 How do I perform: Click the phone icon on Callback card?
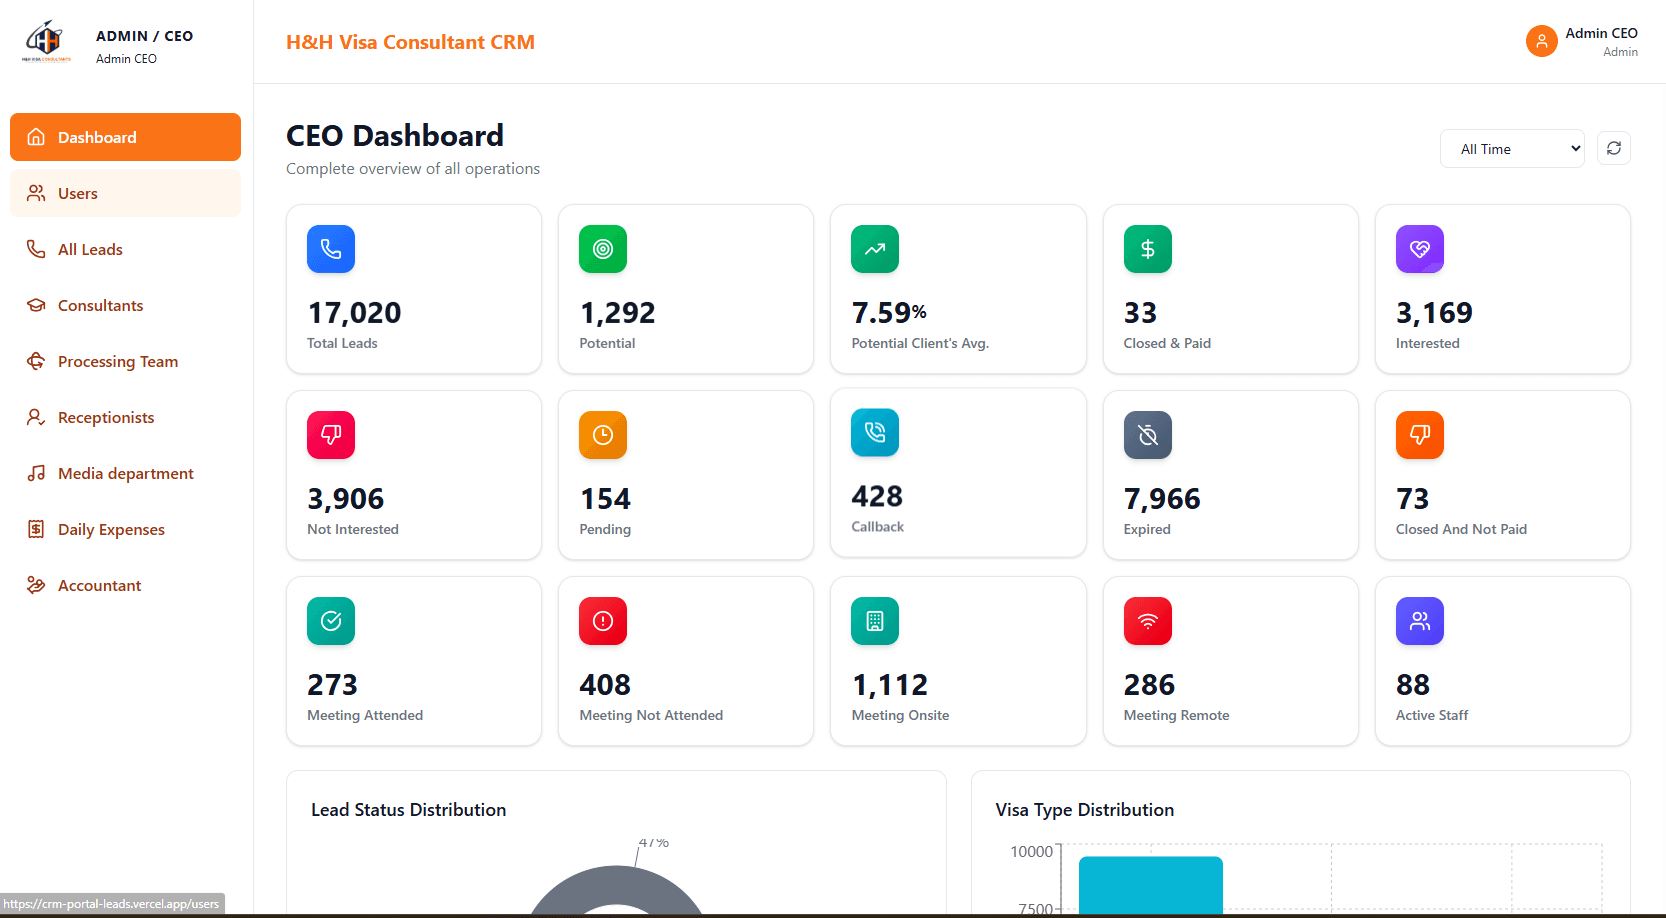click(875, 432)
